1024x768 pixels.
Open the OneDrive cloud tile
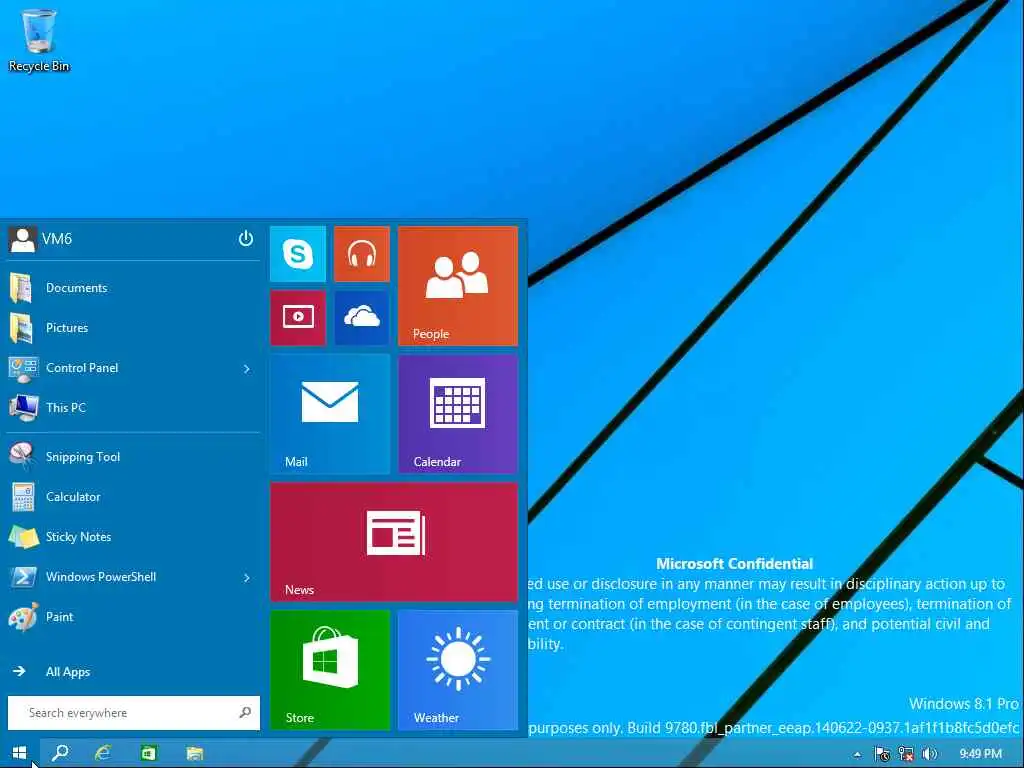(x=362, y=317)
